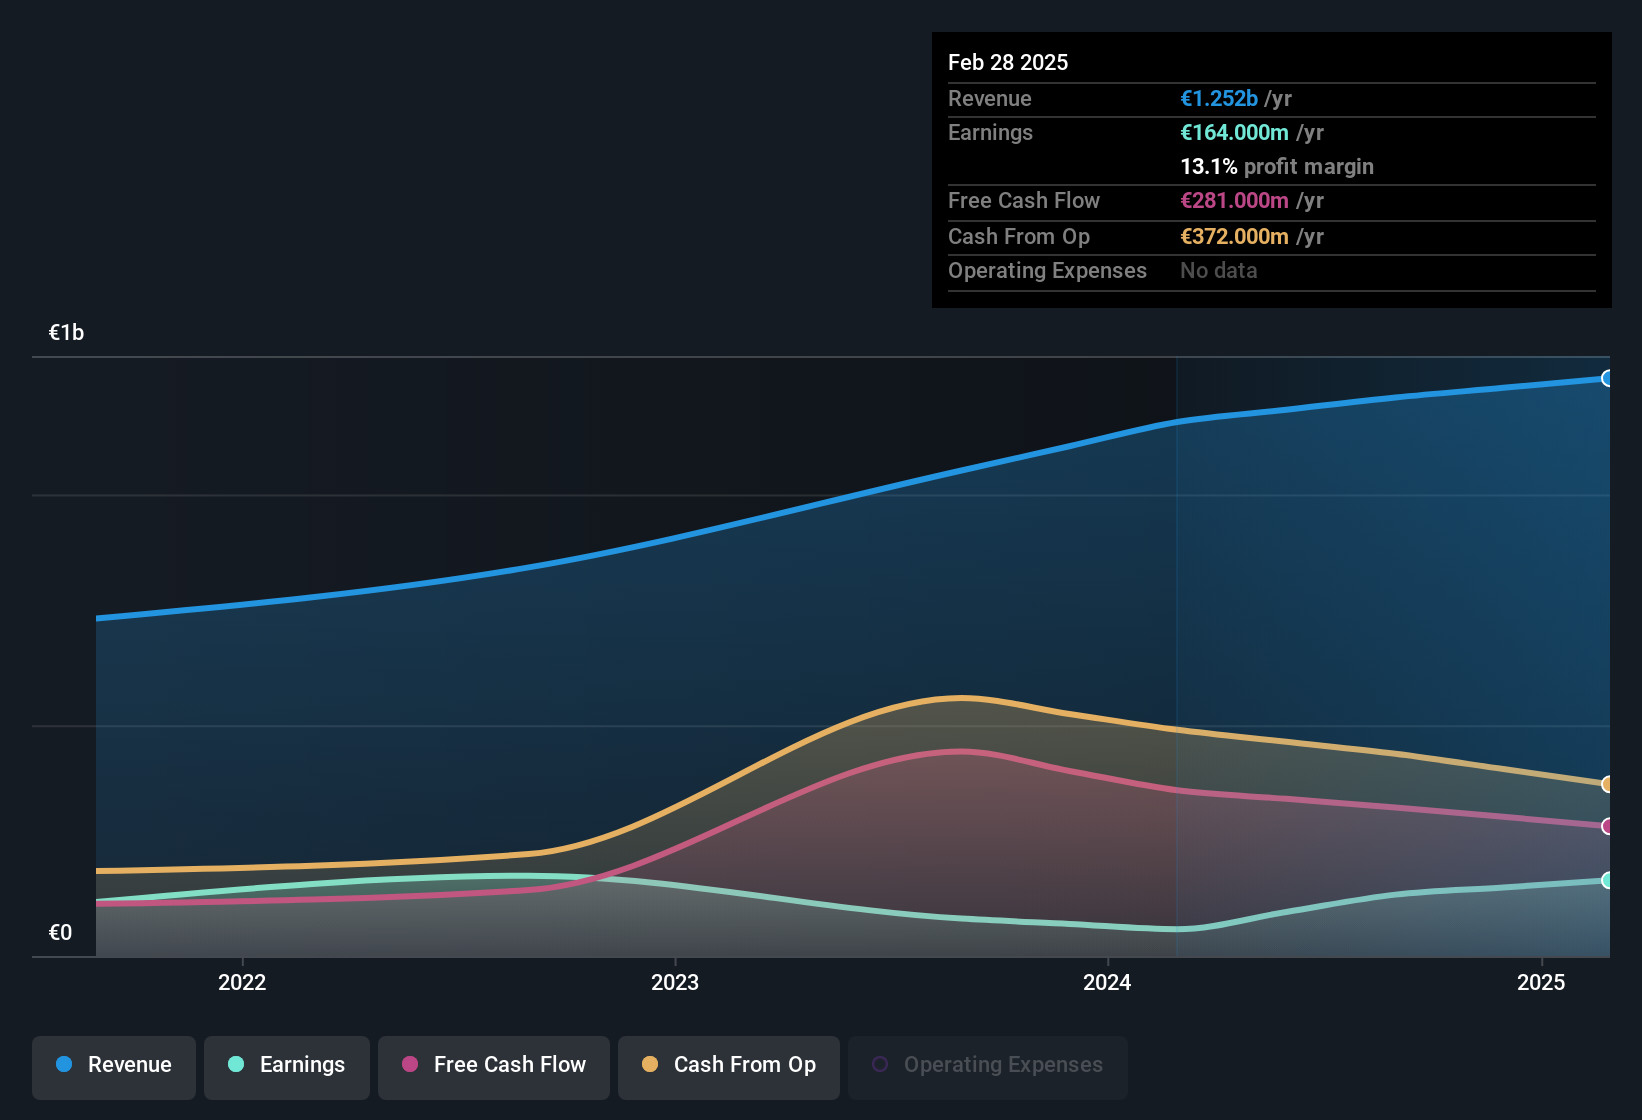Click the Free Cash Flow legend button

[493, 1065]
